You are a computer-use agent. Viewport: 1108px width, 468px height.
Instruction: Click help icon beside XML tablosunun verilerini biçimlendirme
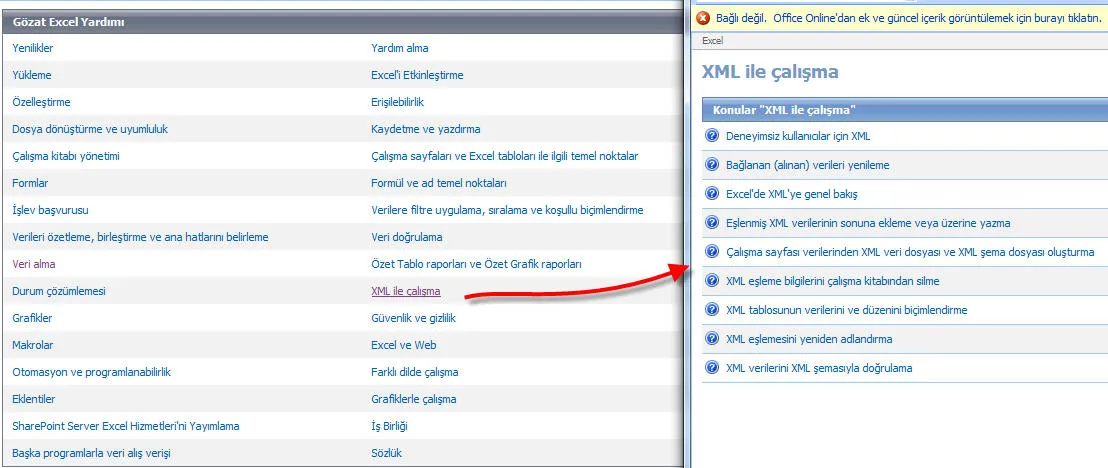click(712, 310)
